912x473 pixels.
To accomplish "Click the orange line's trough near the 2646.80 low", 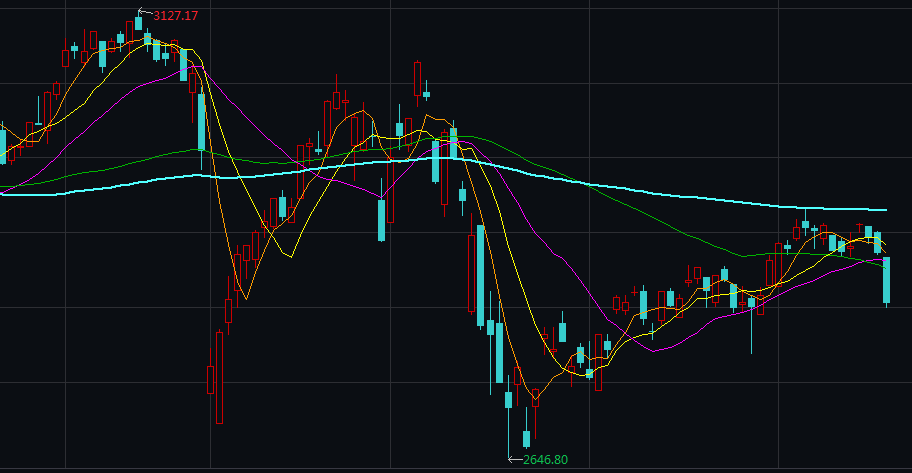I will pos(536,402).
